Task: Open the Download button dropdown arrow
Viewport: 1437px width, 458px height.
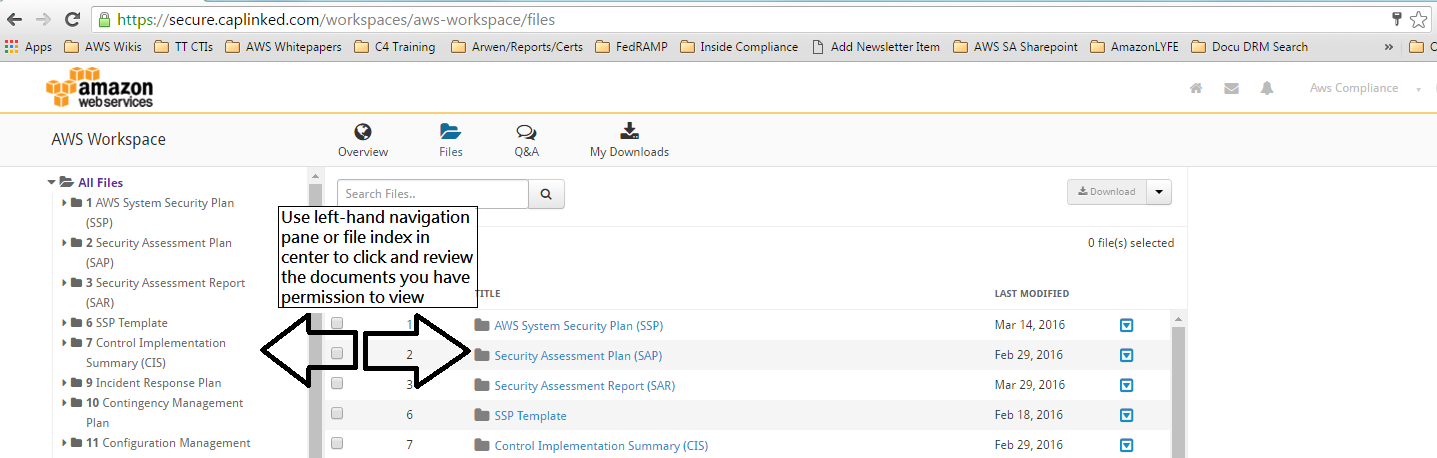Action: click(x=1159, y=192)
